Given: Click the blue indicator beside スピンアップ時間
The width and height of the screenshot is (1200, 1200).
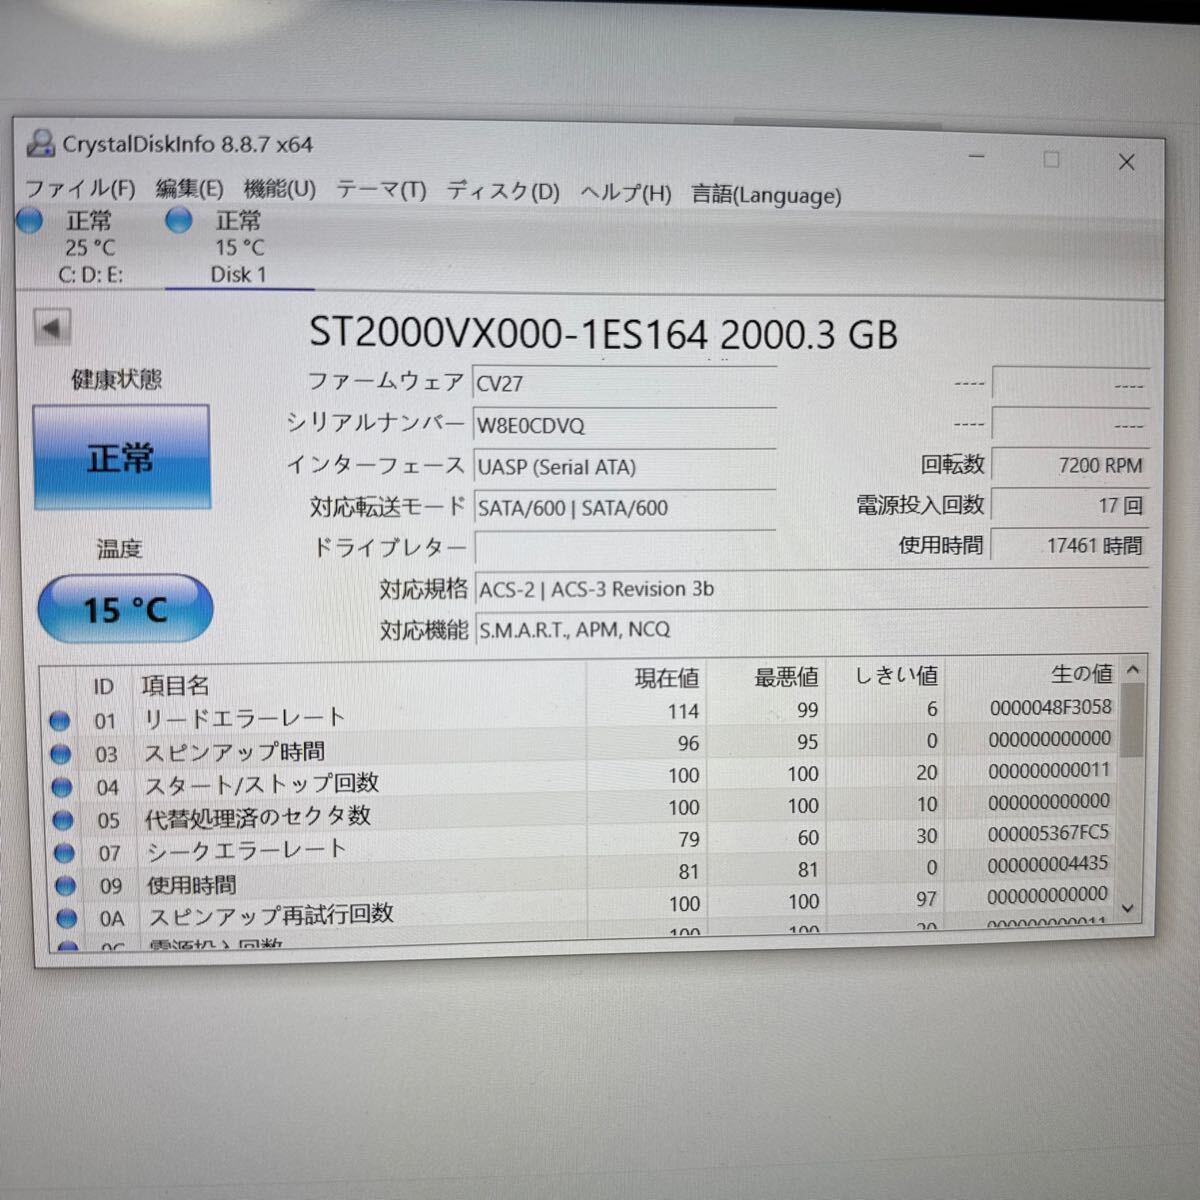Looking at the screenshot, I should point(60,752).
